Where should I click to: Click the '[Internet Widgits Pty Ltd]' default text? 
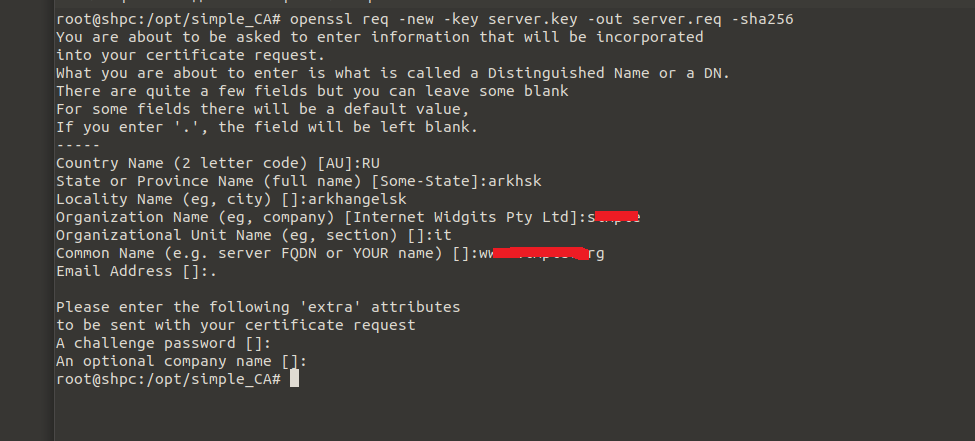click(x=463, y=217)
